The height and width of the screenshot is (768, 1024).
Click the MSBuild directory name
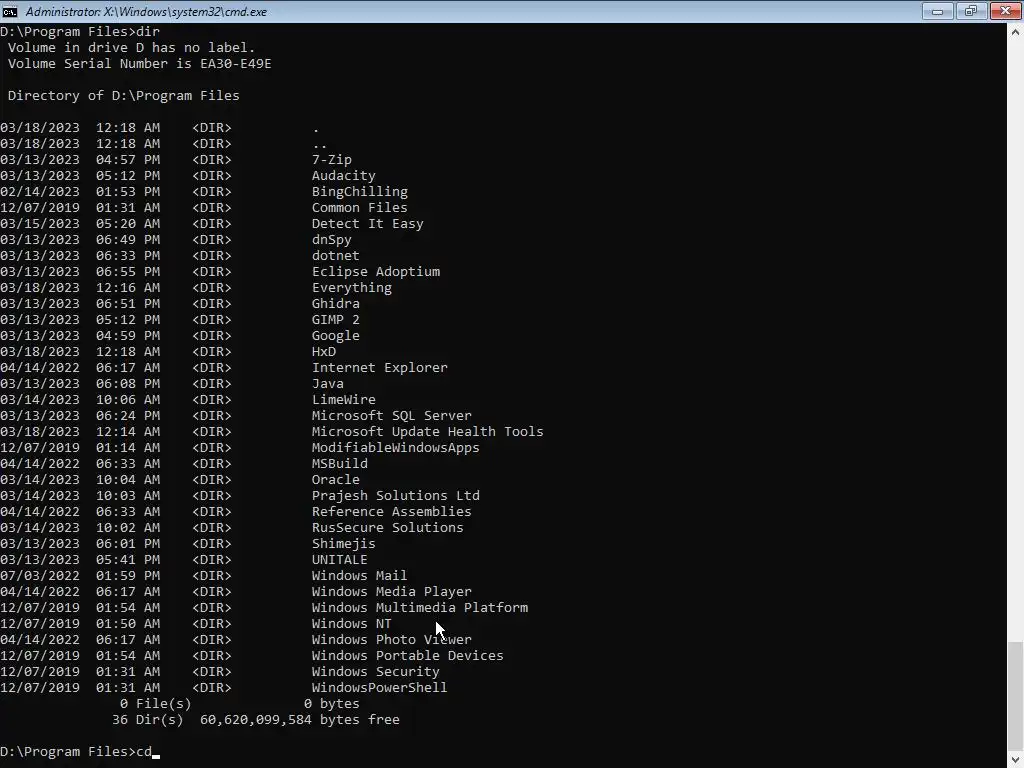click(x=340, y=464)
